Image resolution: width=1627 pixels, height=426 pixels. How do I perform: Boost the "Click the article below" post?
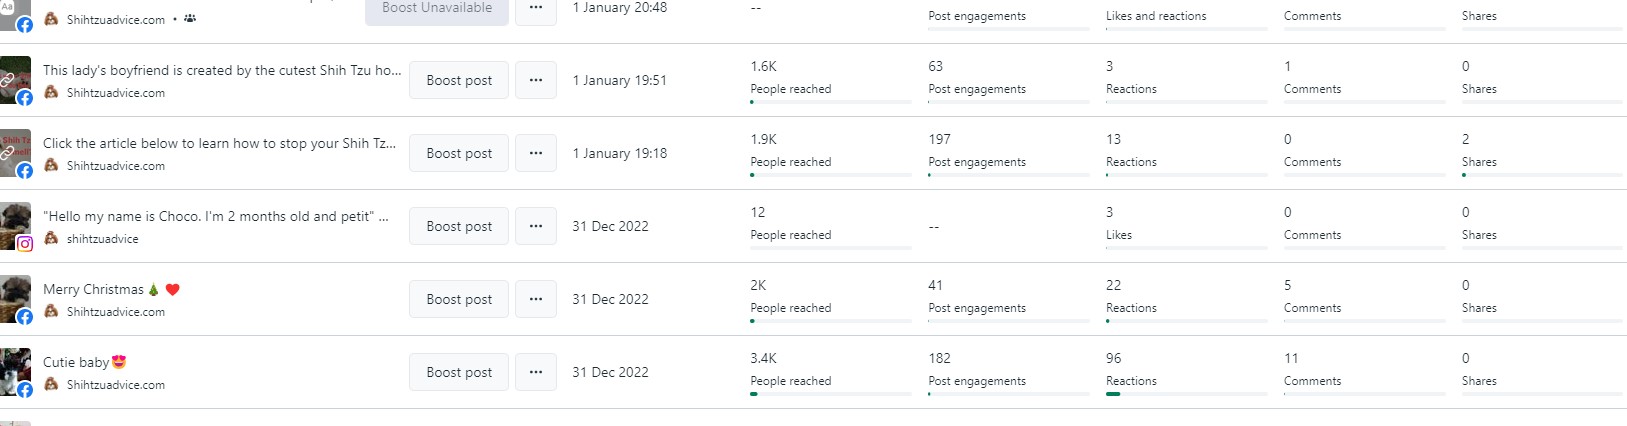(x=459, y=153)
